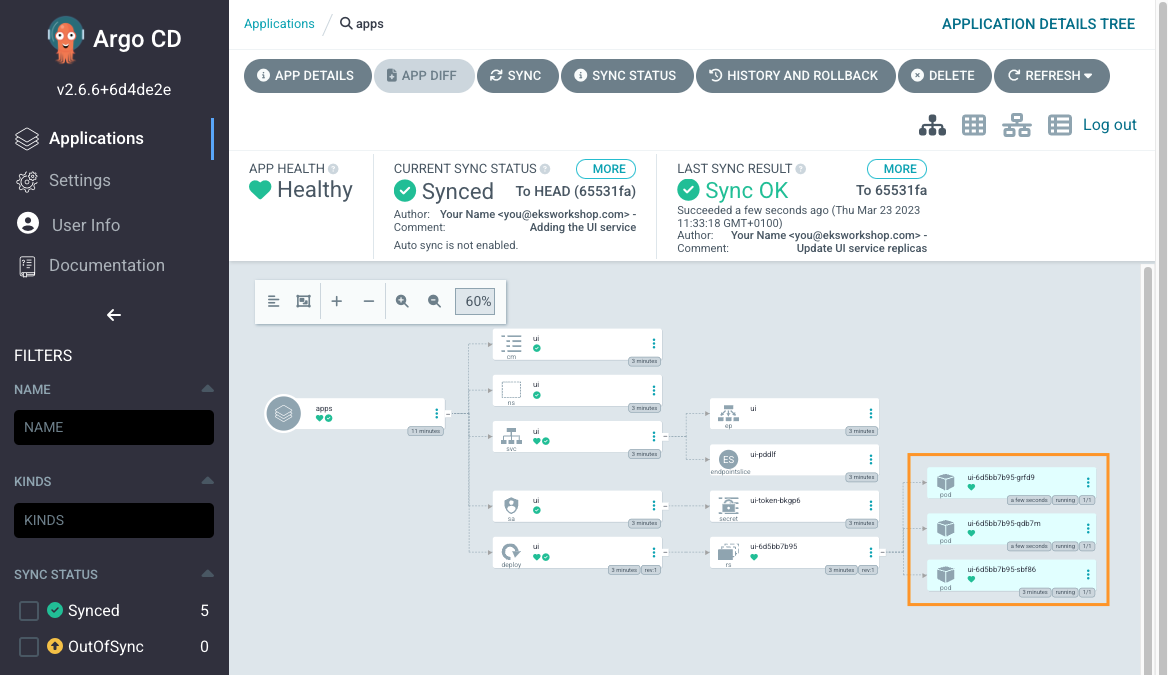Click MORE under Current Sync Status

coord(606,169)
